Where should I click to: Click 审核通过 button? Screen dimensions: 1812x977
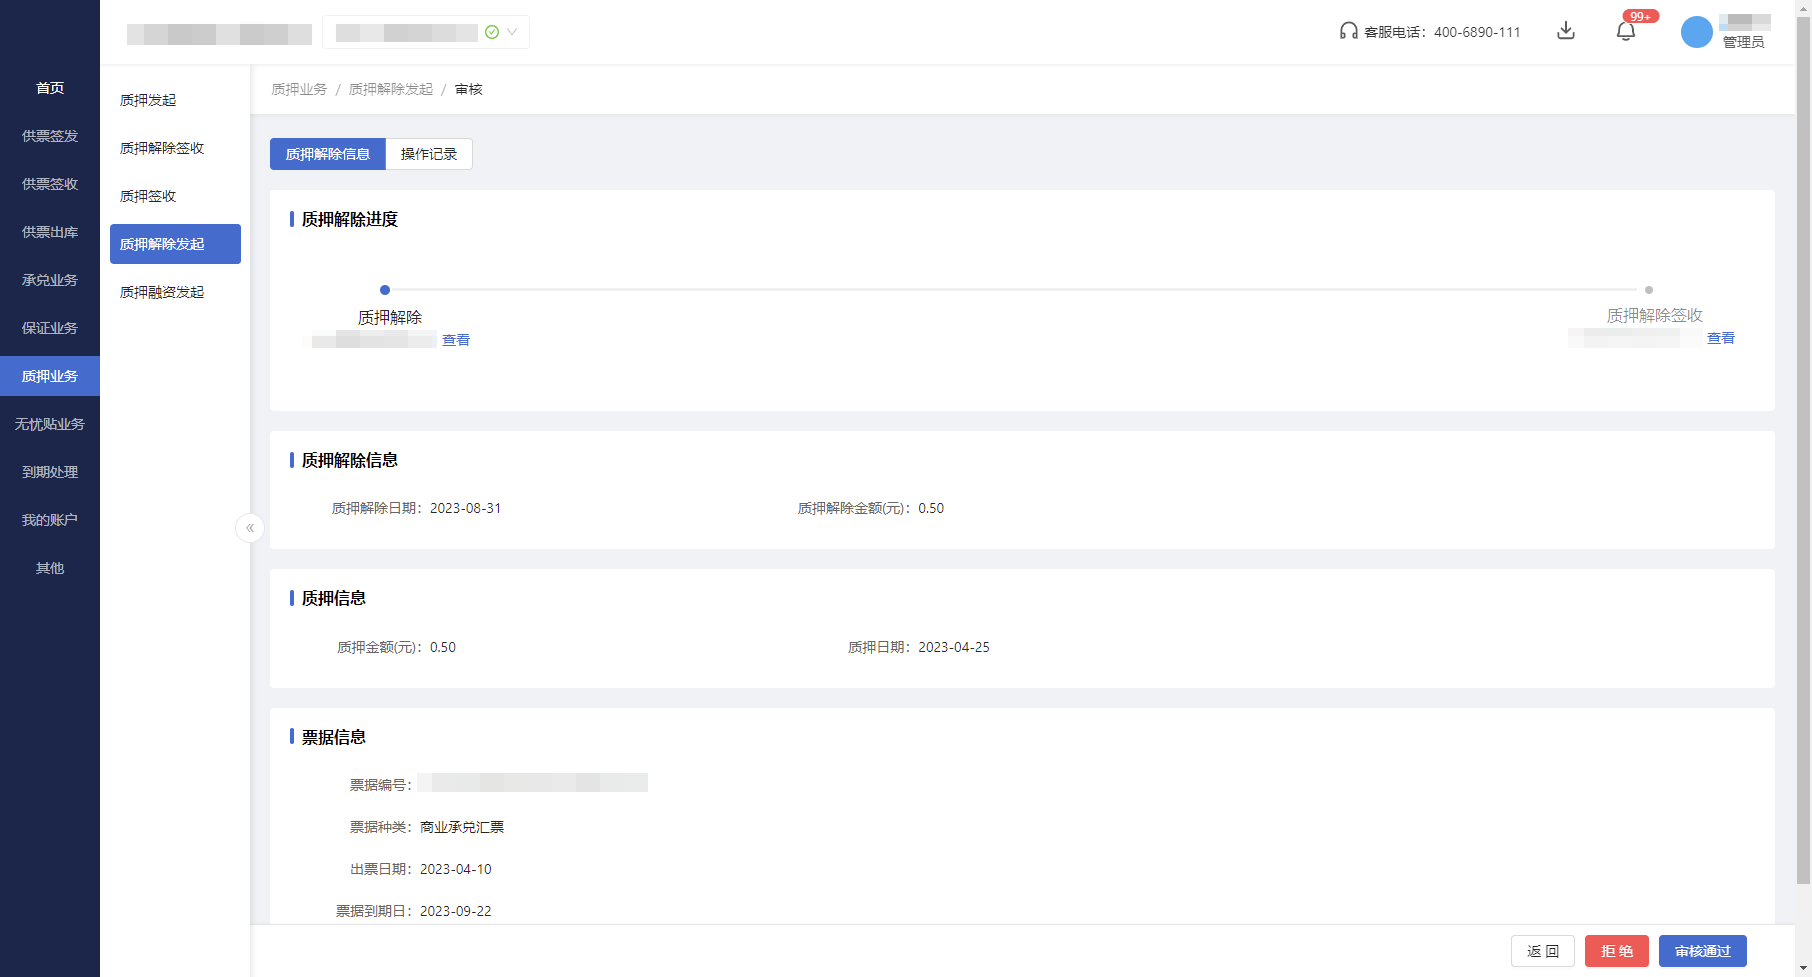(x=1702, y=951)
